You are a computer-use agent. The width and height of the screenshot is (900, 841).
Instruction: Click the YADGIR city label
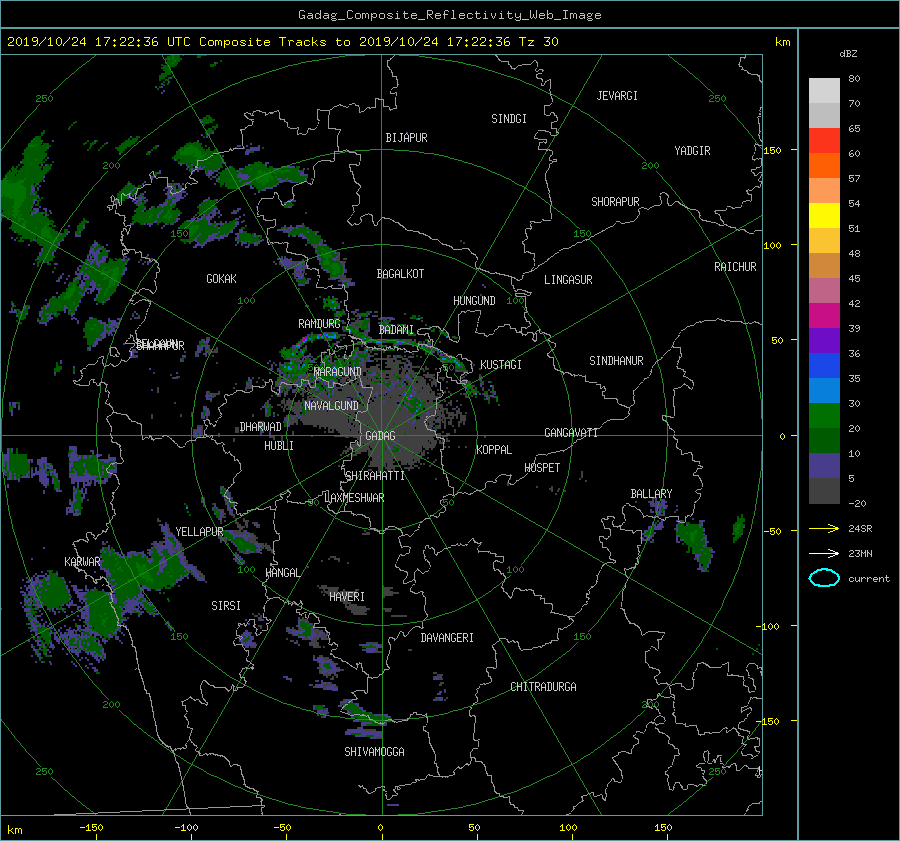click(692, 151)
